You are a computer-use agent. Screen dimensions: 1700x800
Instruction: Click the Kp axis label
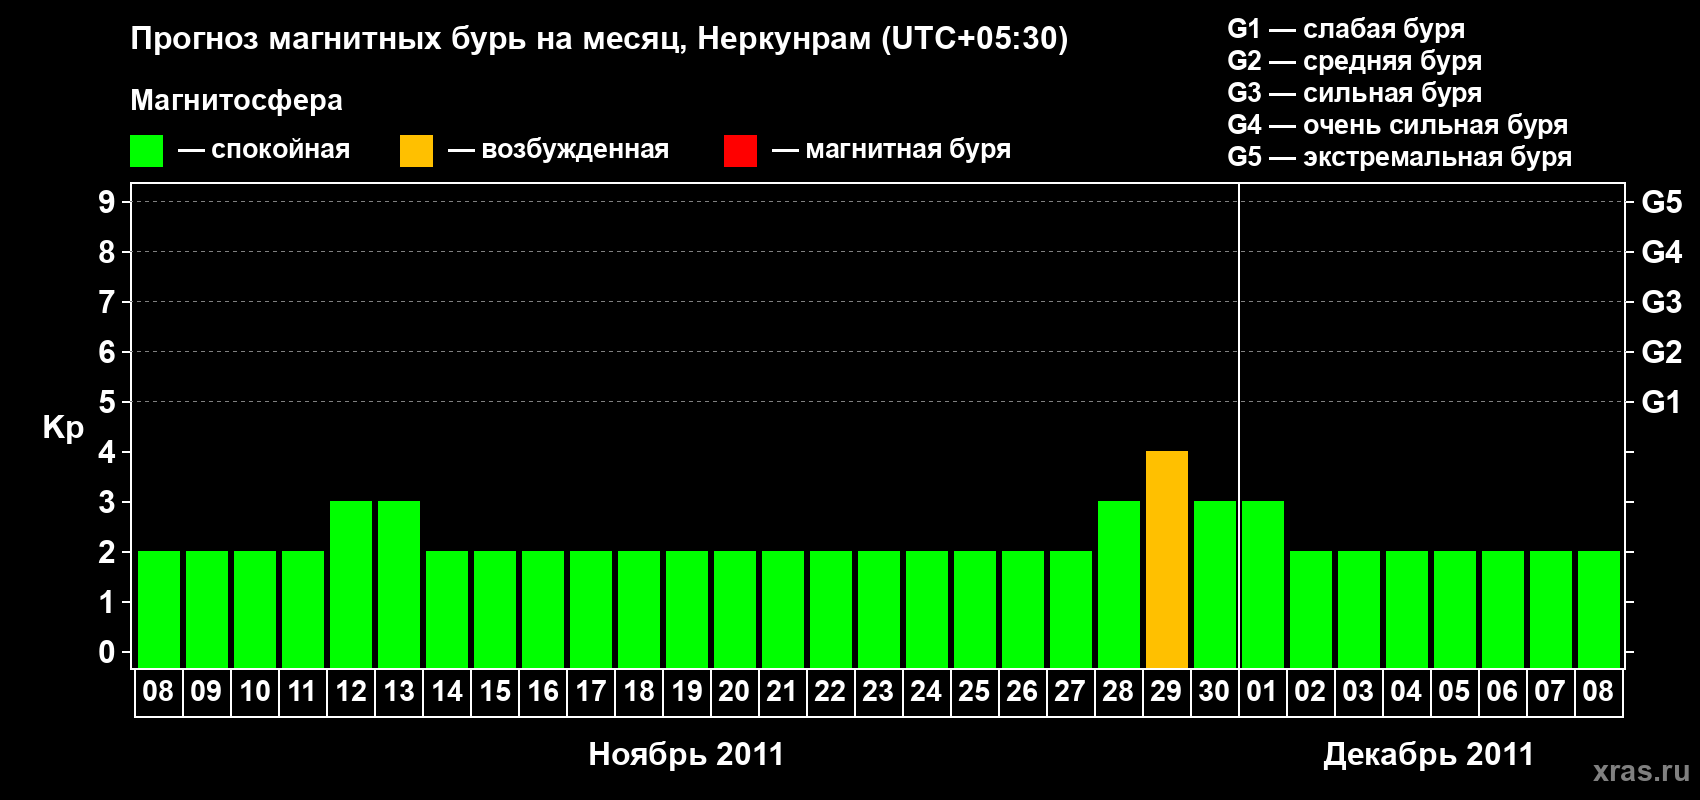point(63,428)
